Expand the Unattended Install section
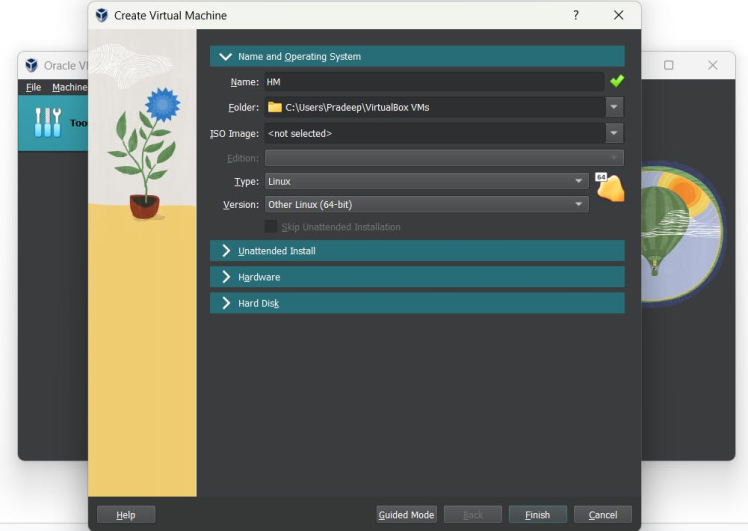This screenshot has width=748, height=531. point(417,251)
